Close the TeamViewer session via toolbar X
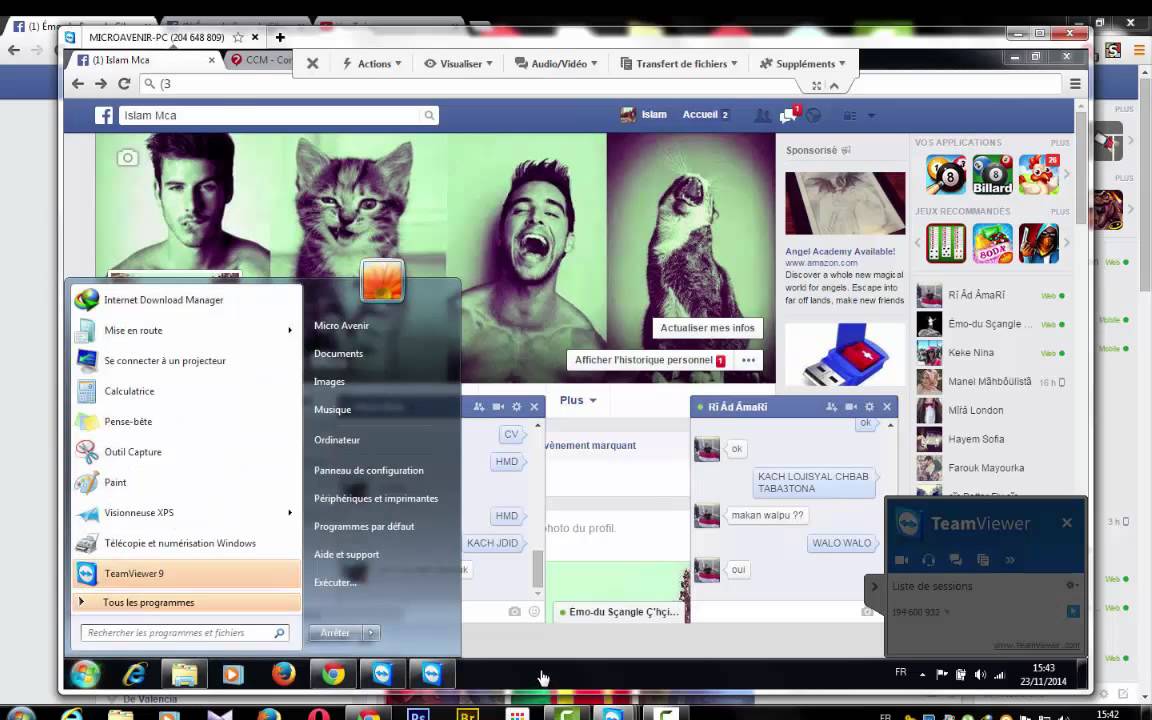 click(312, 64)
